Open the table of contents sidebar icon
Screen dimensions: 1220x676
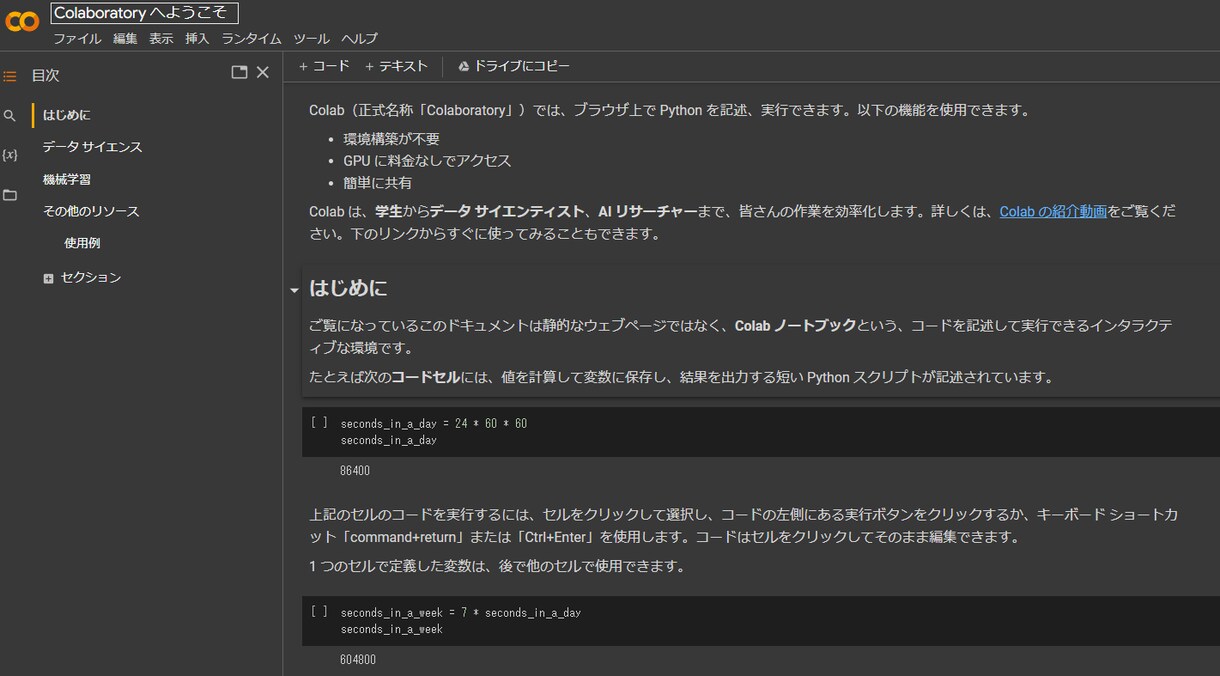coord(10,76)
